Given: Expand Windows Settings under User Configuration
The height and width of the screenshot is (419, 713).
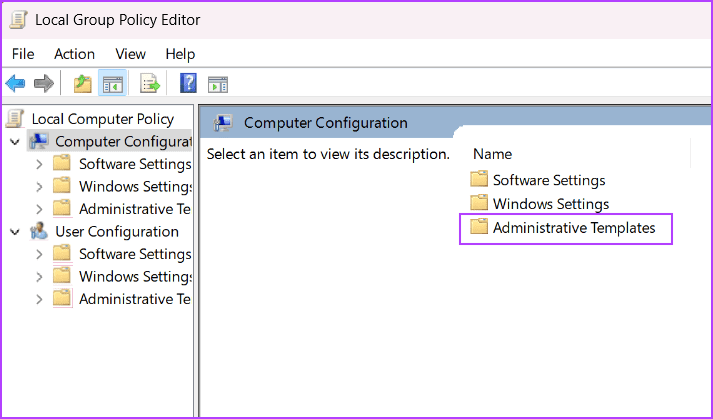Looking at the screenshot, I should (40, 277).
